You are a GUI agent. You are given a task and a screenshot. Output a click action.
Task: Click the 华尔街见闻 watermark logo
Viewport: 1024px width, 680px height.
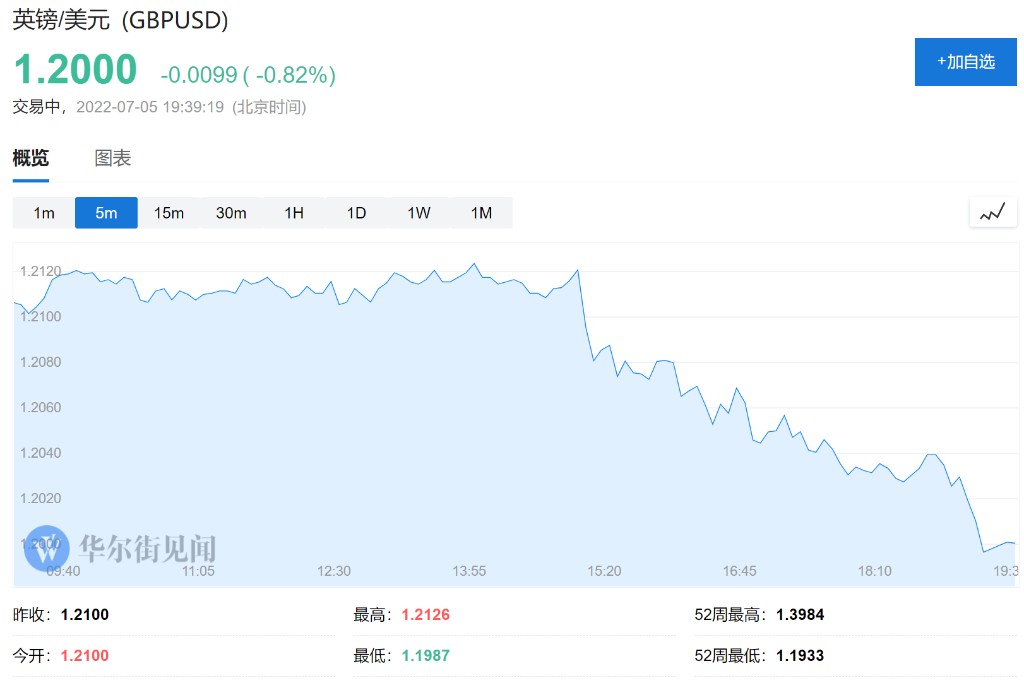point(121,547)
